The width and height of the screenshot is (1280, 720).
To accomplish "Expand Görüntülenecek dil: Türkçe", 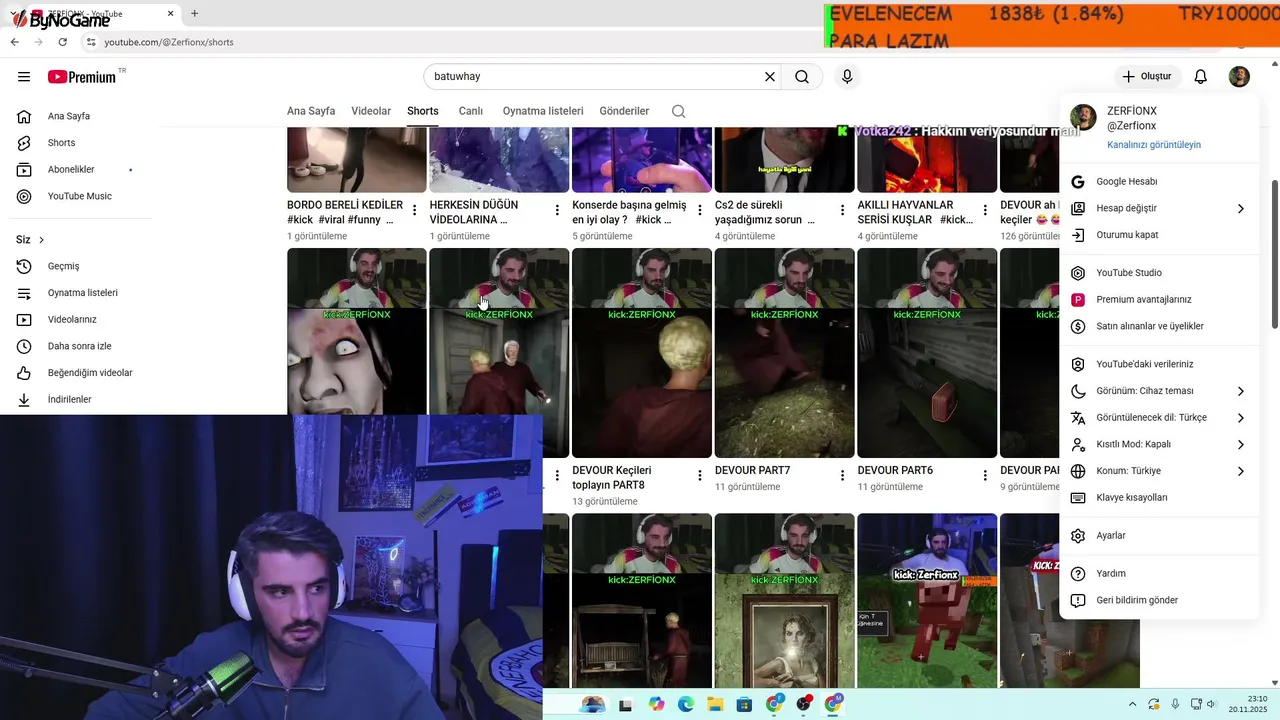I will [1159, 417].
